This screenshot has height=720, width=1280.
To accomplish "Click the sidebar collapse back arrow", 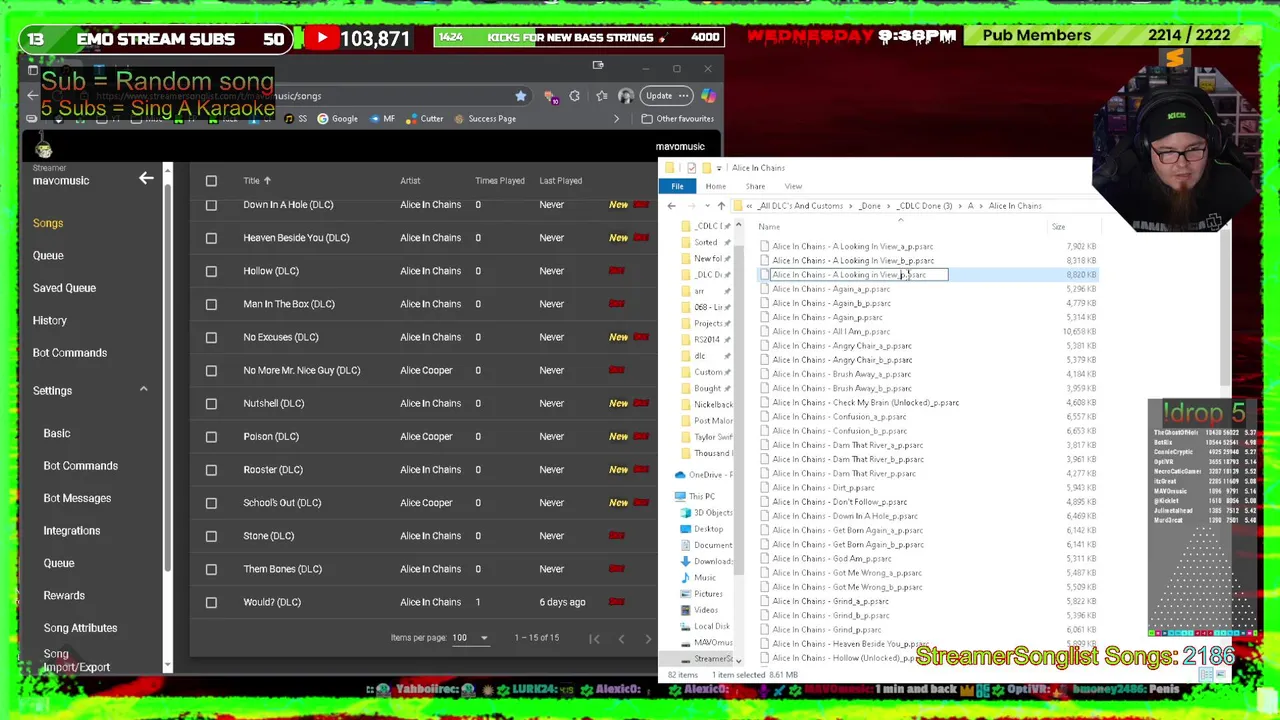I will point(146,178).
